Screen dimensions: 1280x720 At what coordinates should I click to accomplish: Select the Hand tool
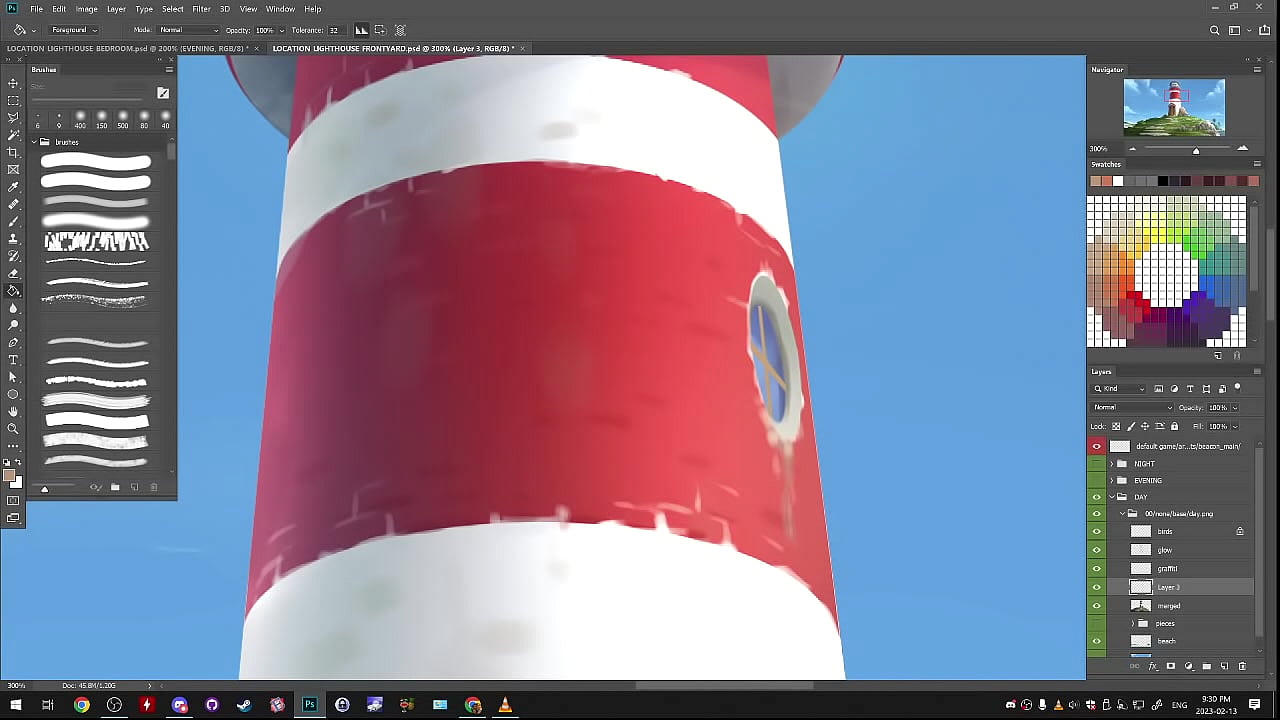tap(13, 411)
